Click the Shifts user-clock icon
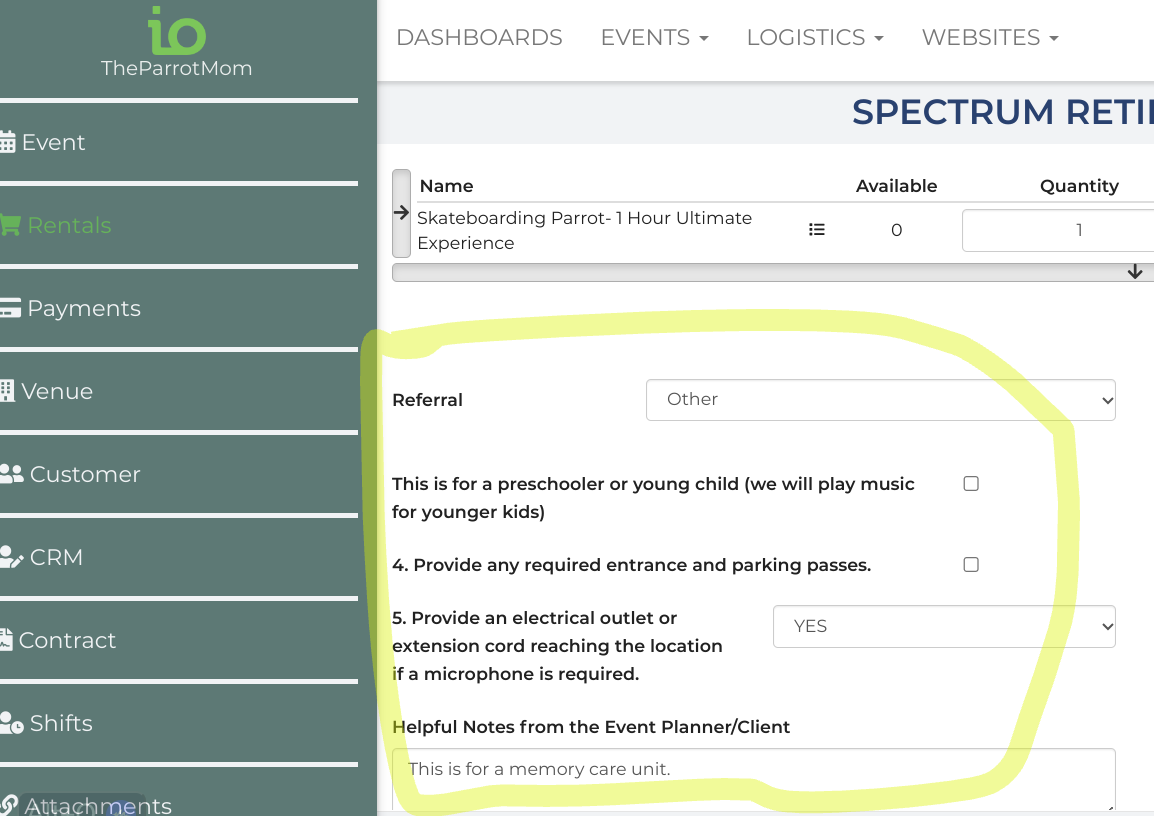 click(12, 723)
